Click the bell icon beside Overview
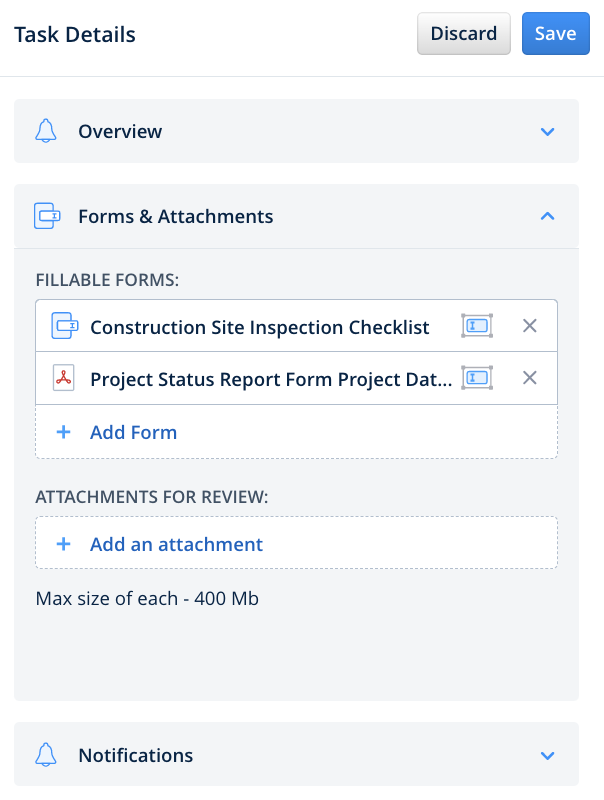Viewport: 604px width, 800px height. point(46,131)
